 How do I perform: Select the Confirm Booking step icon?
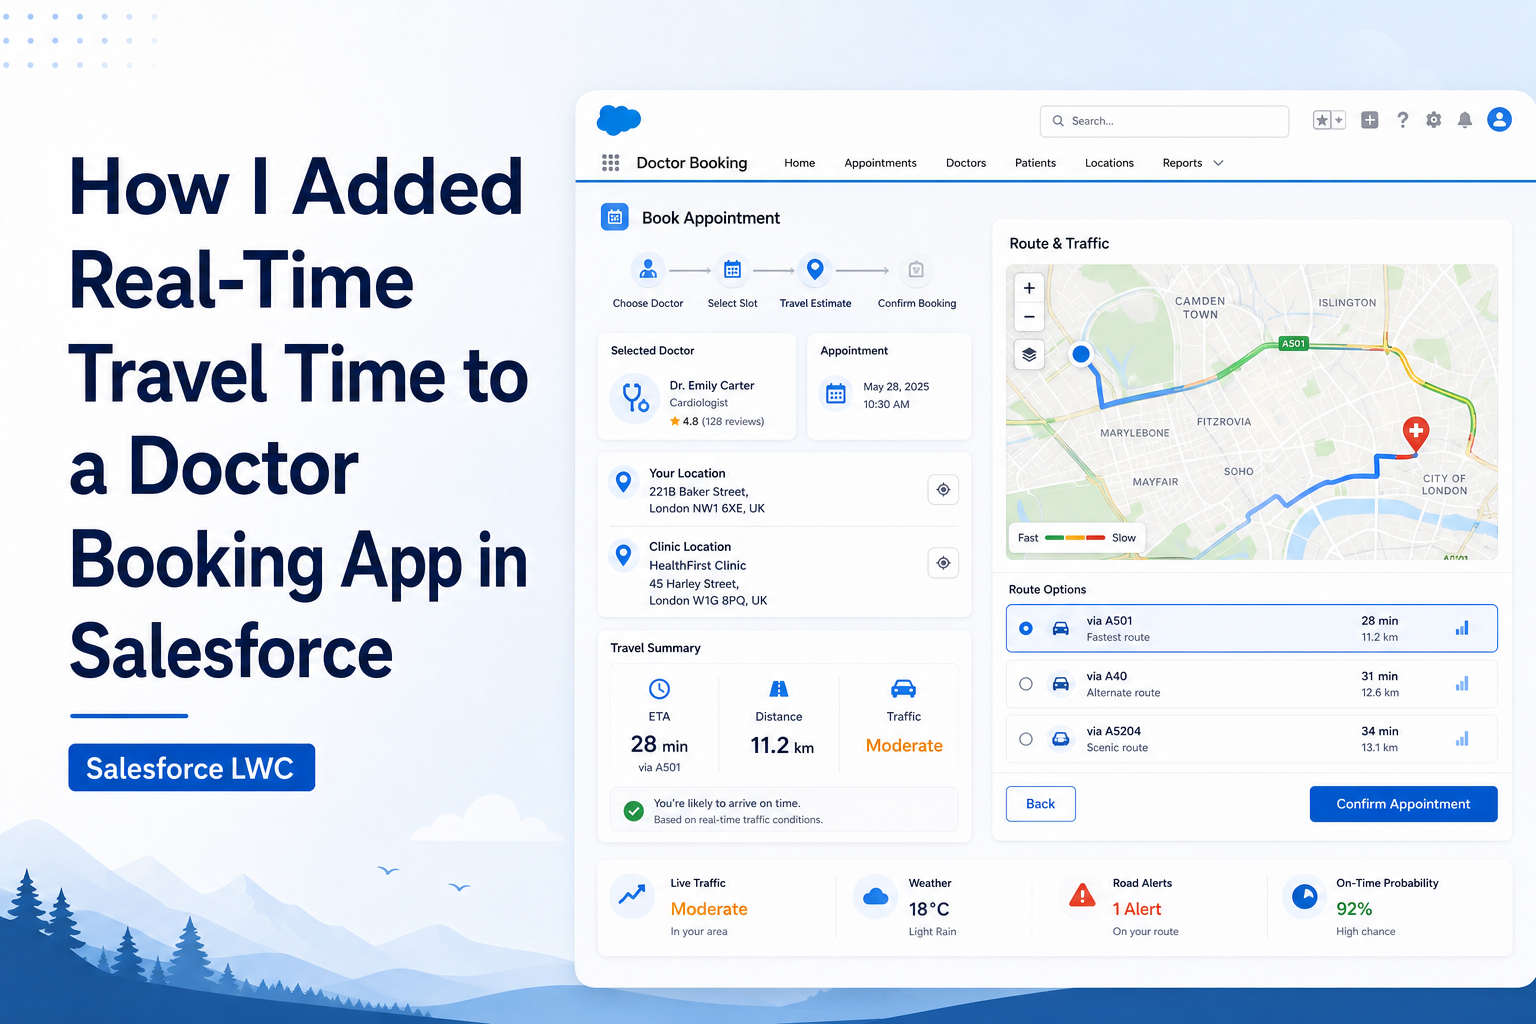(x=916, y=270)
